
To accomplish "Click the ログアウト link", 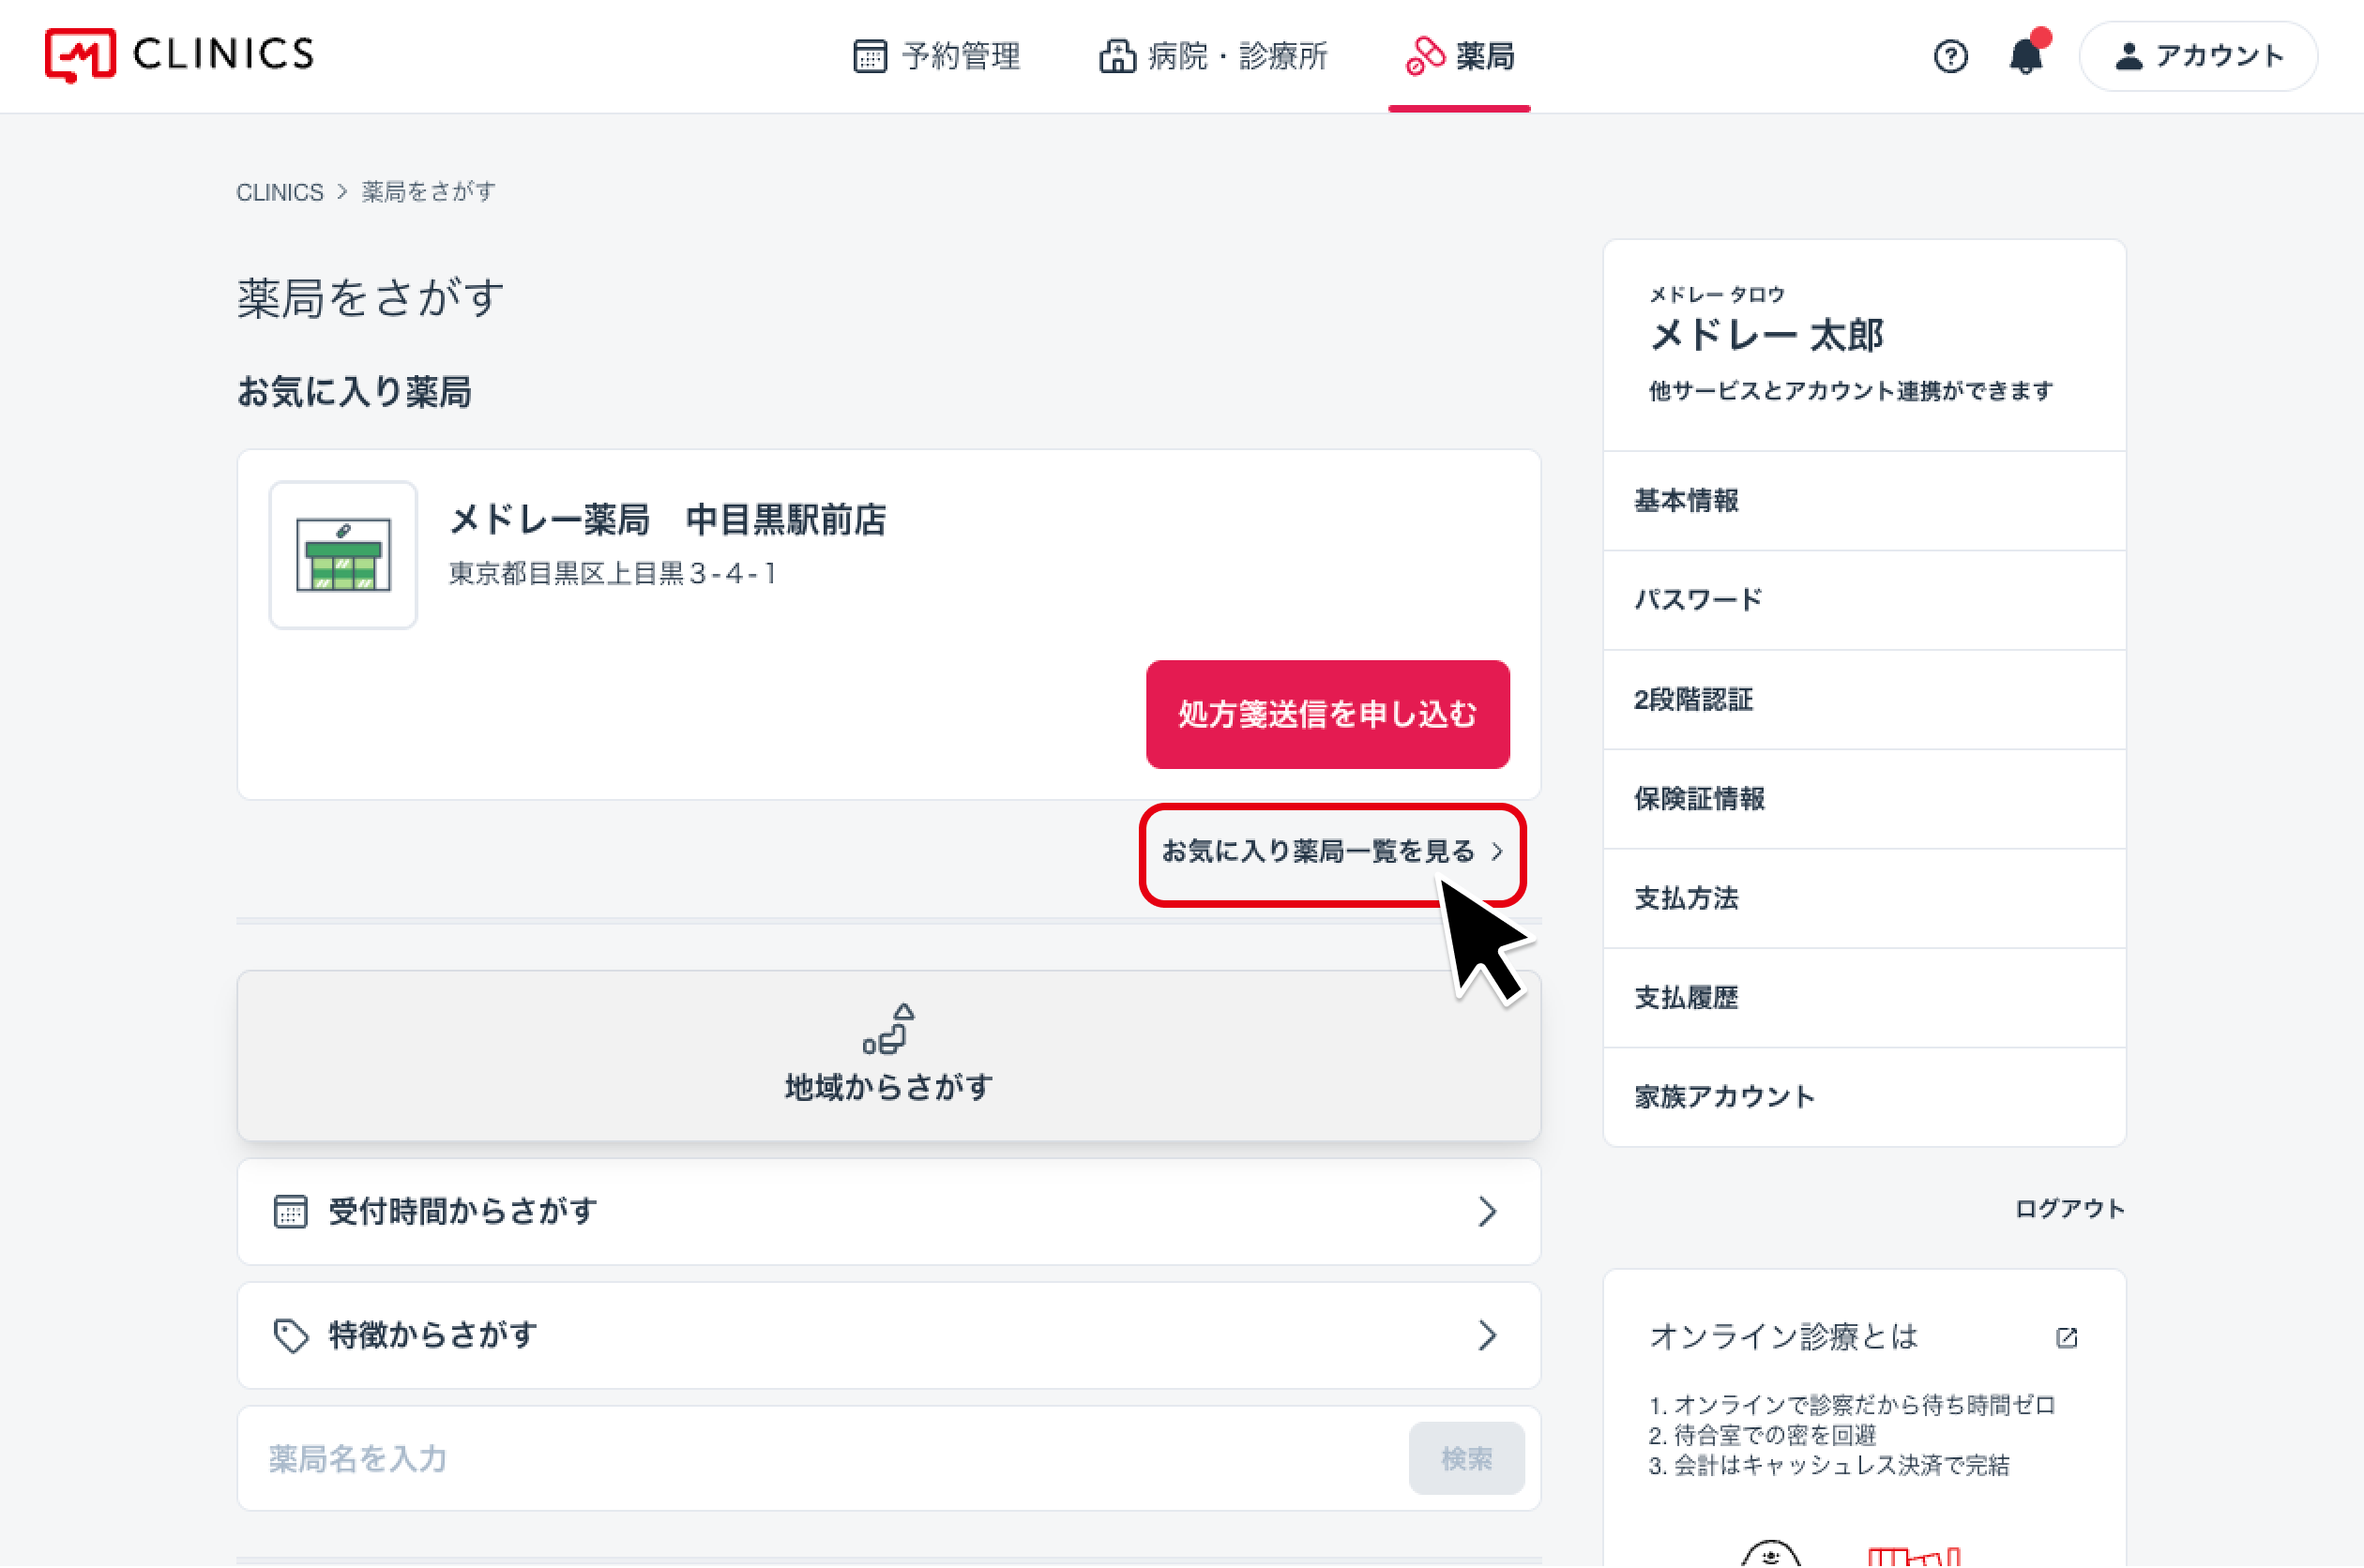I will (x=2069, y=1209).
